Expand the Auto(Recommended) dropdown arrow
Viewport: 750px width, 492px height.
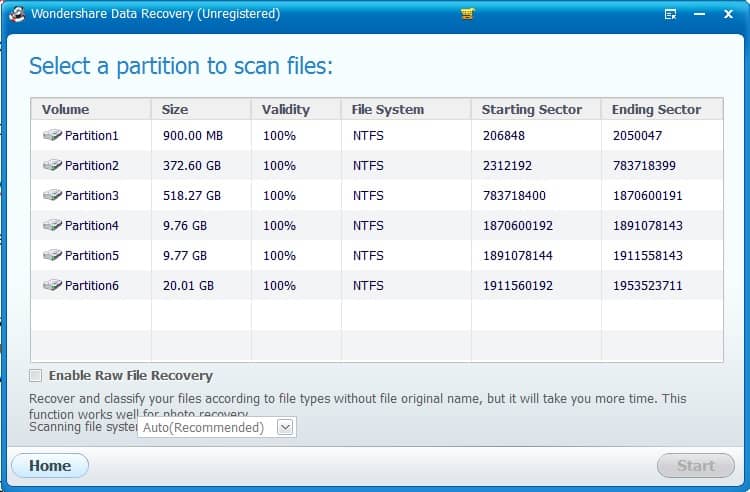[x=285, y=427]
